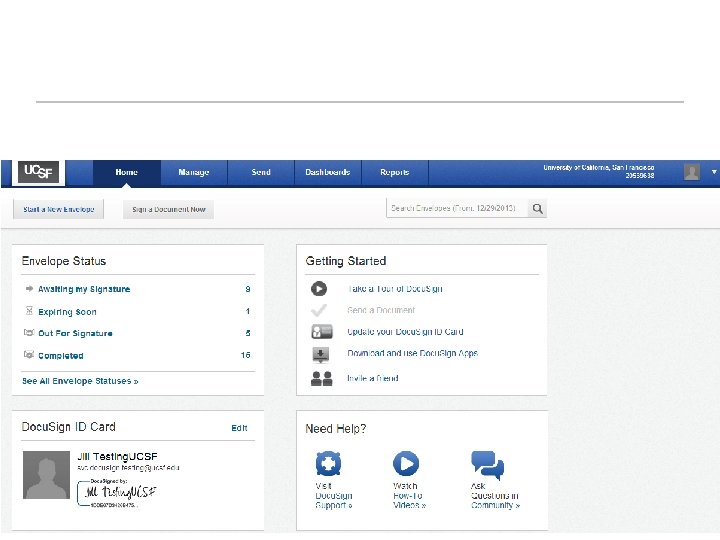Click See All Envelope Statuses link
Image resolution: width=720 pixels, height=540 pixels.
click(x=80, y=381)
